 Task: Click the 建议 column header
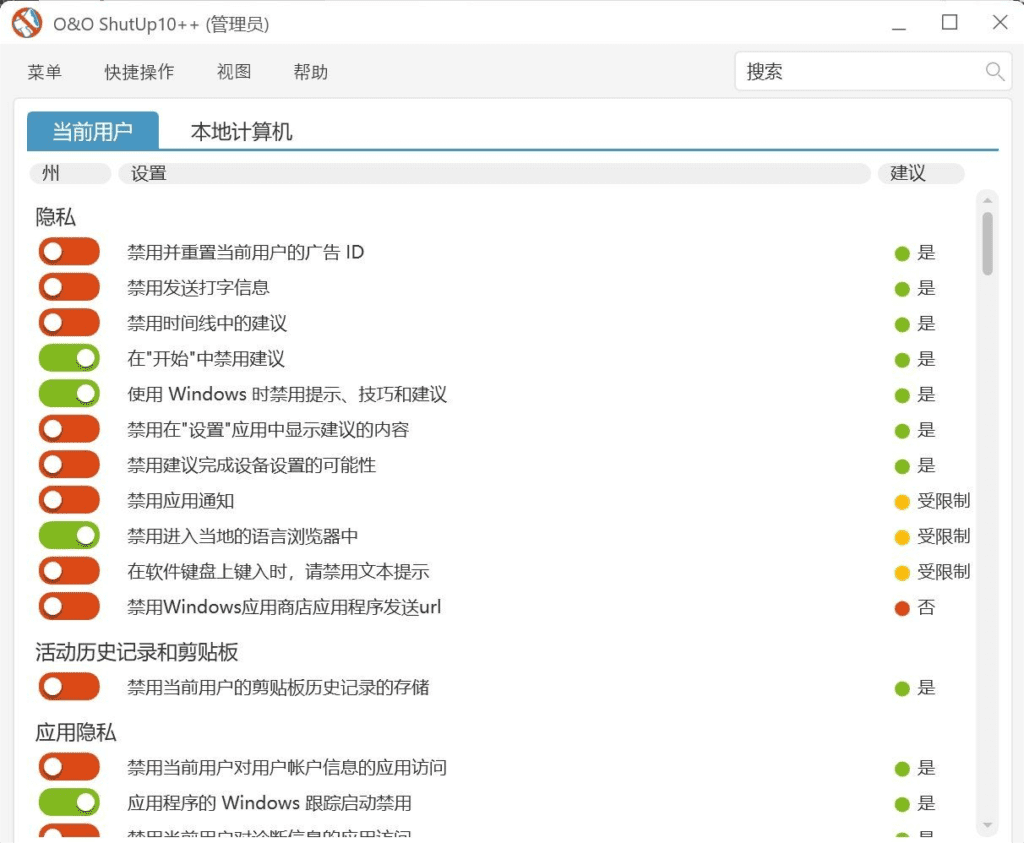tap(920, 173)
